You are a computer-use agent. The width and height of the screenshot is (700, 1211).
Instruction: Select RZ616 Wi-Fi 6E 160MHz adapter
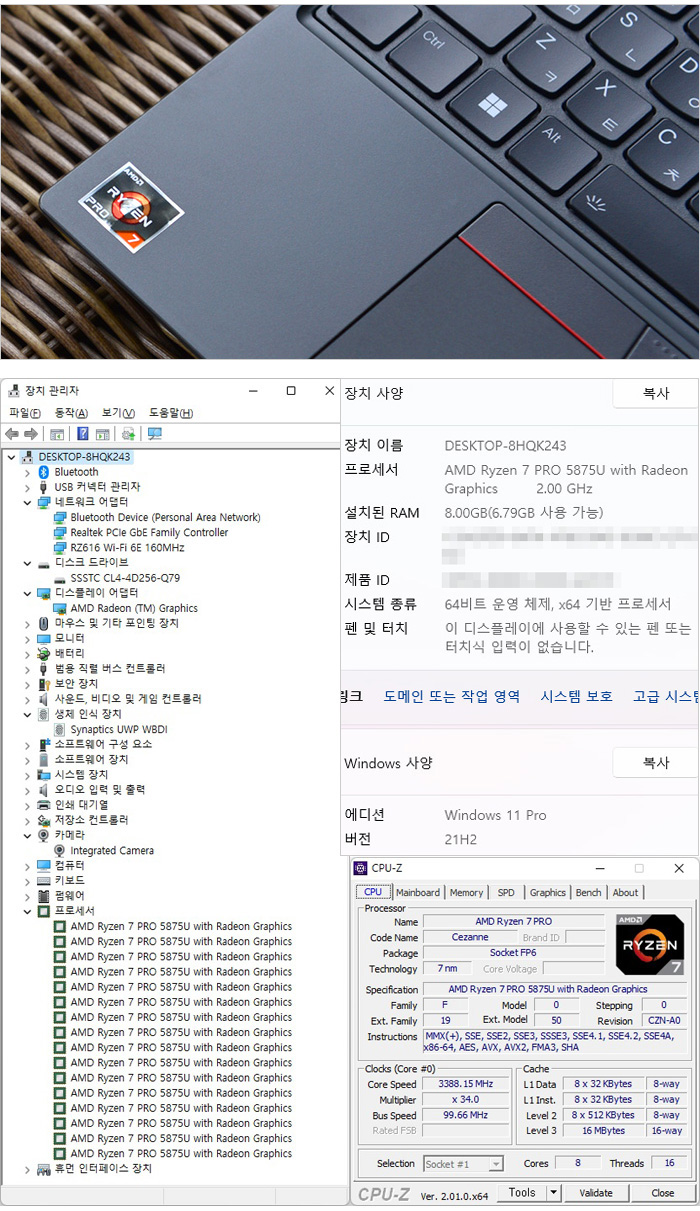click(x=127, y=548)
